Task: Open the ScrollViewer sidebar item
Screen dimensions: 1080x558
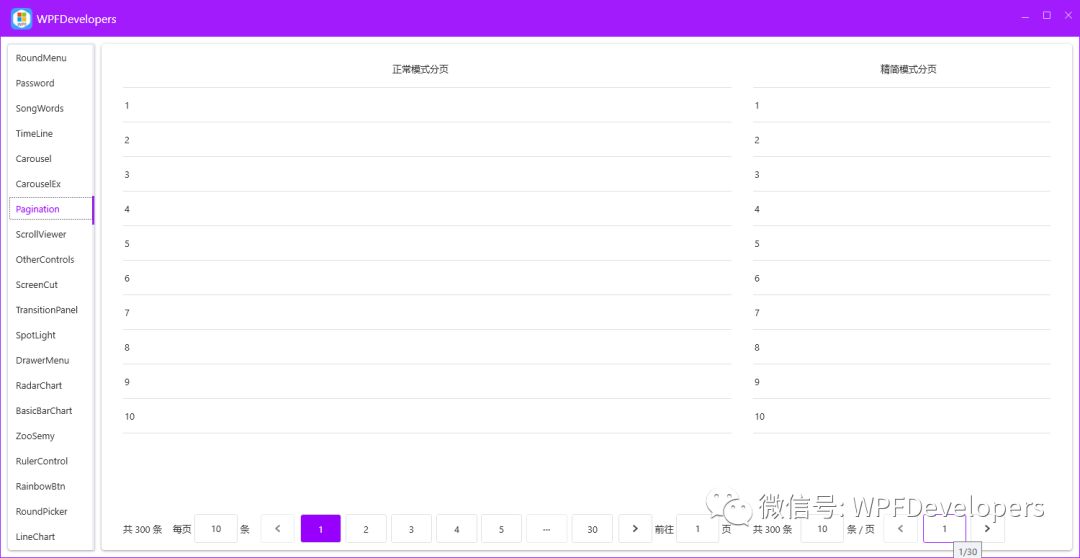Action: click(x=41, y=235)
